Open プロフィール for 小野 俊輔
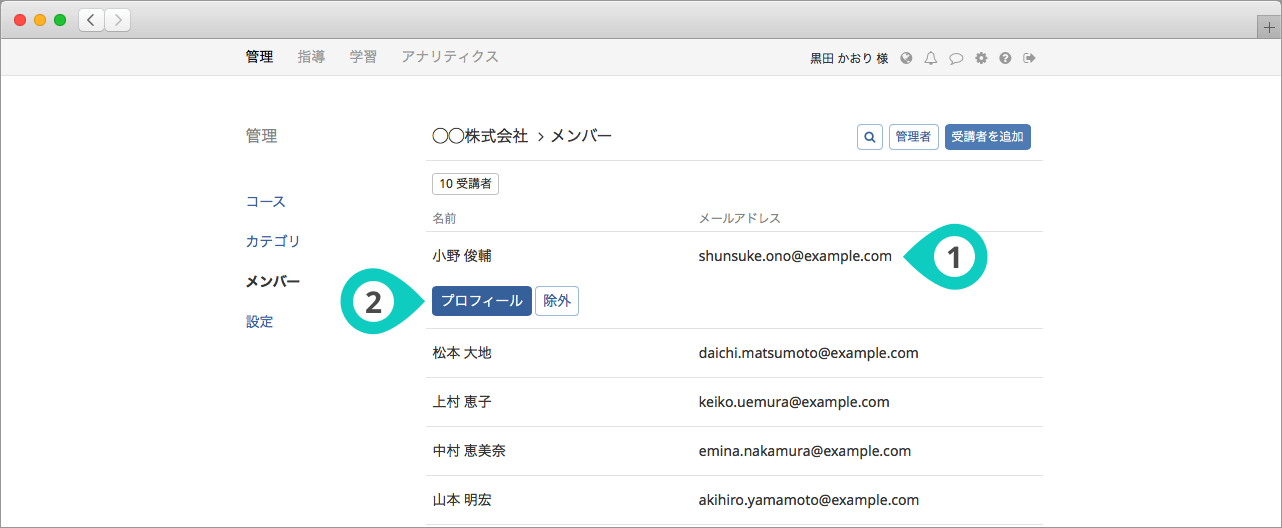This screenshot has width=1282, height=528. pyautogui.click(x=482, y=301)
